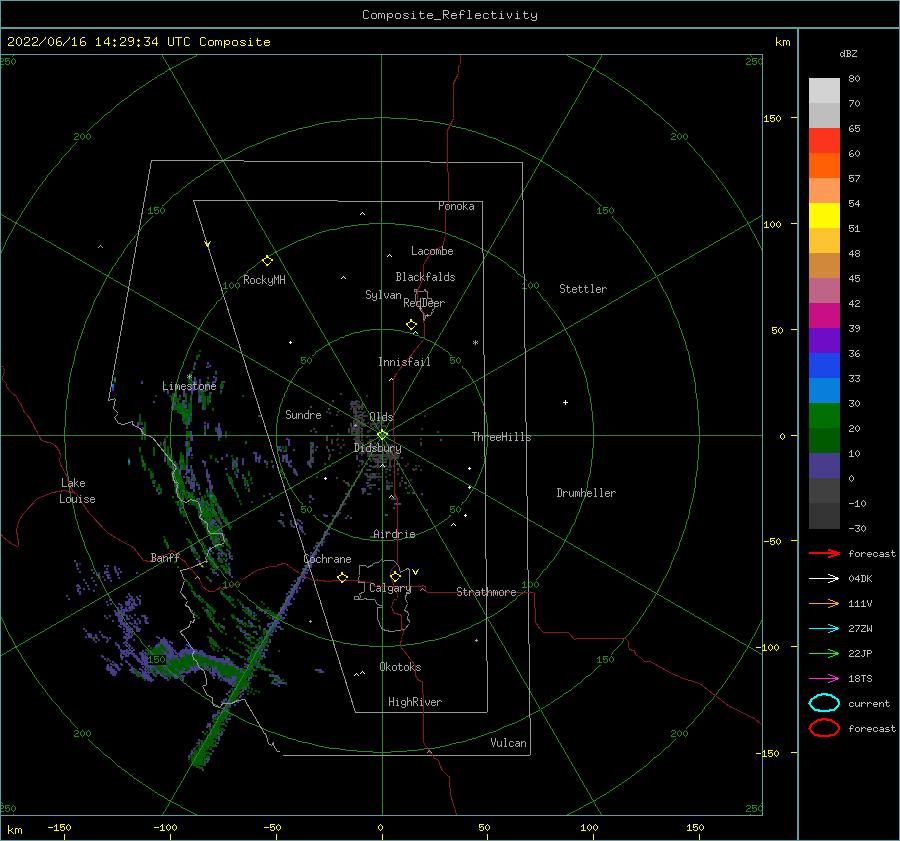This screenshot has width=900, height=841.
Task: Click the yellow diamond marker below RedDeer
Action: point(412,325)
